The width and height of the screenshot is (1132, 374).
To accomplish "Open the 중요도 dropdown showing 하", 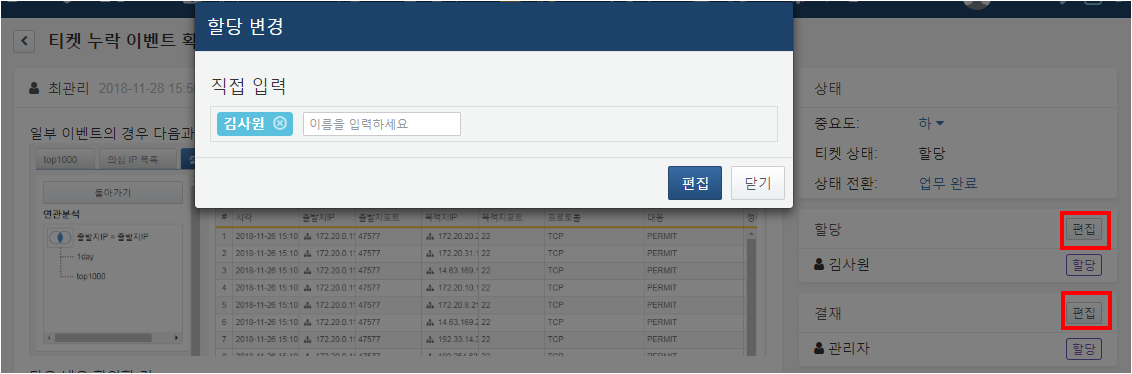I will (931, 123).
